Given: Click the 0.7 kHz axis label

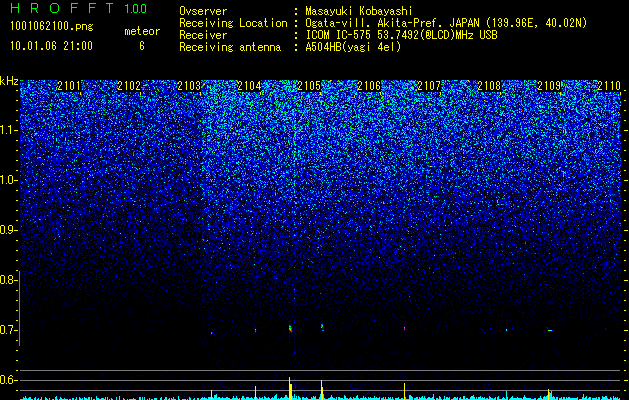Looking at the screenshot, I should (x=9, y=330).
